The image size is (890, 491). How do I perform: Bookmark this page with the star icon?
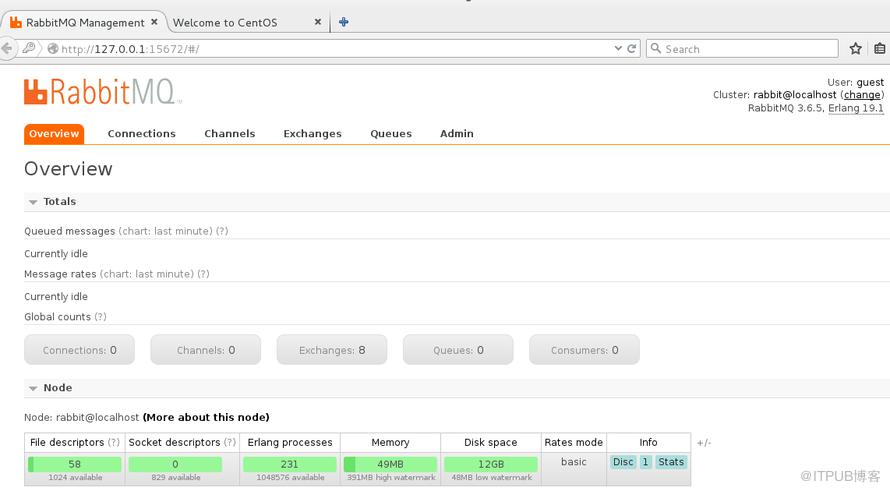pos(855,49)
